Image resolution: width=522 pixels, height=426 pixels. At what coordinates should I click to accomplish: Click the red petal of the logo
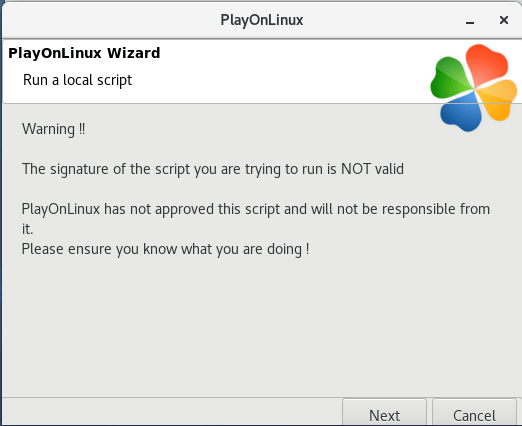tap(486, 64)
